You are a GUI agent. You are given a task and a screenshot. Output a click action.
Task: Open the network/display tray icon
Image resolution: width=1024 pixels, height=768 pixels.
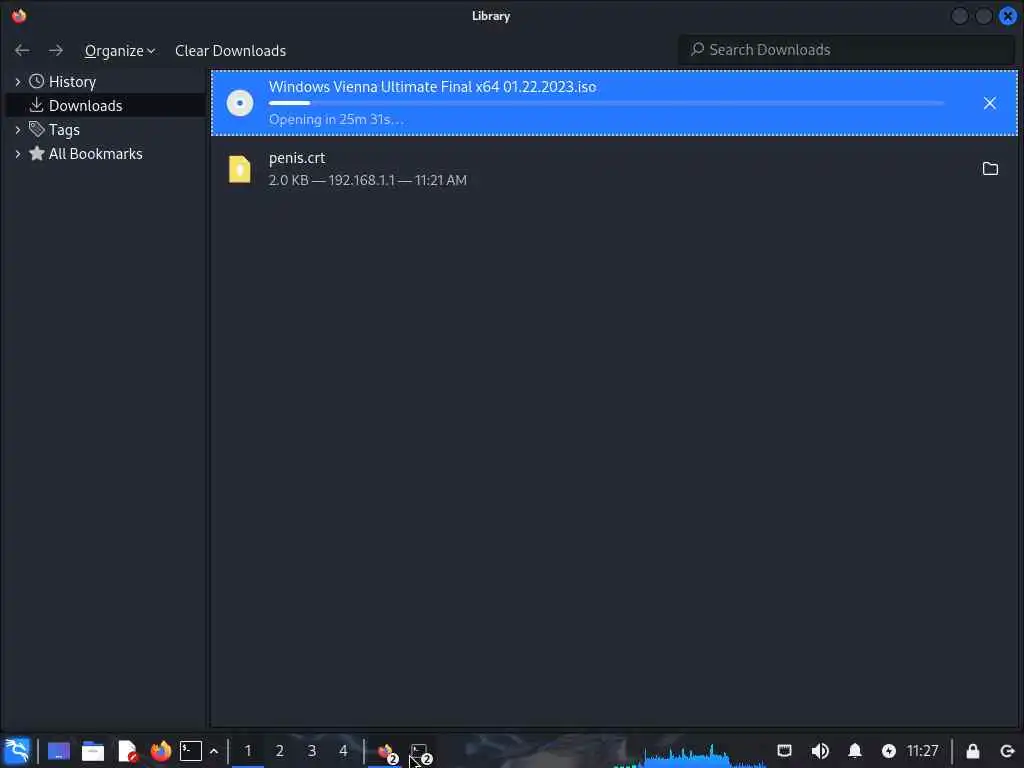click(784, 751)
